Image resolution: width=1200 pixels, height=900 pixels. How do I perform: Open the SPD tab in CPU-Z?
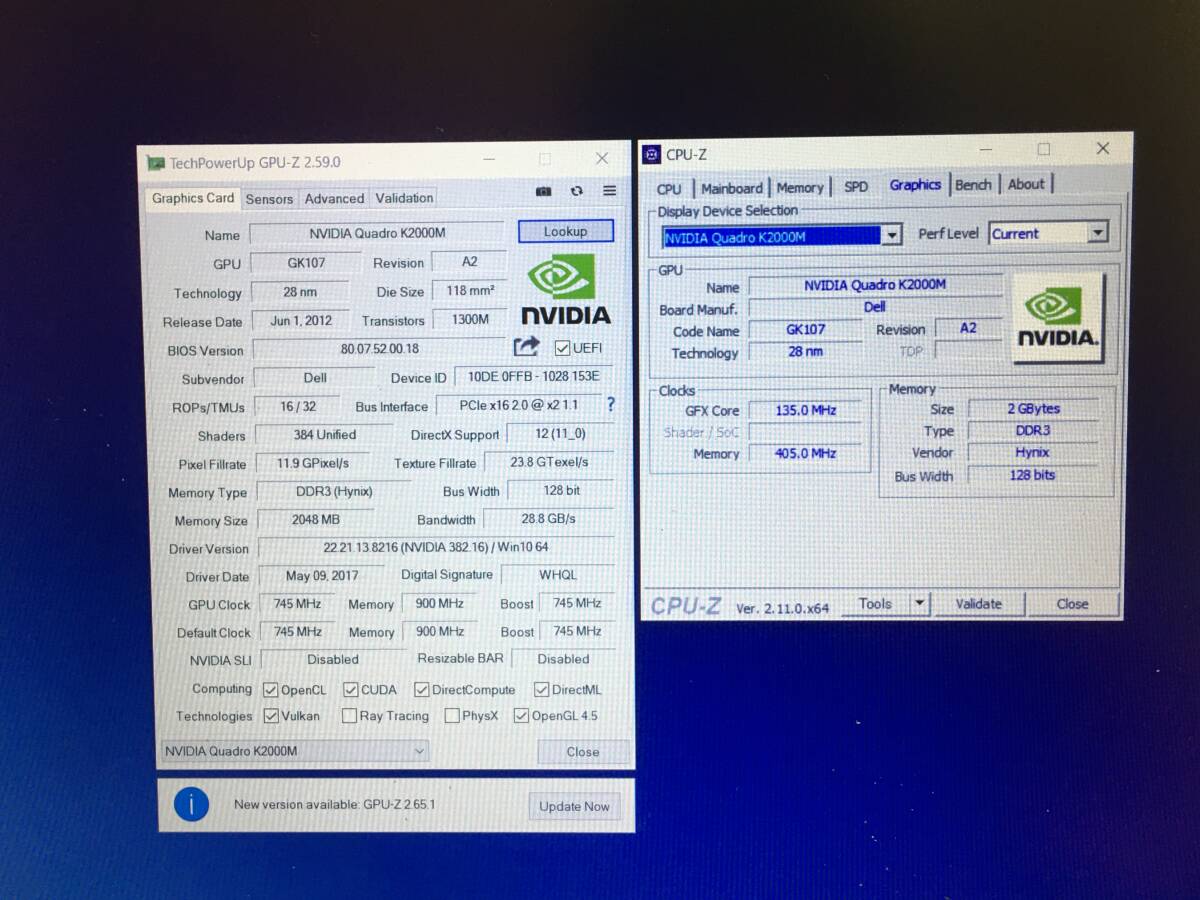click(856, 186)
